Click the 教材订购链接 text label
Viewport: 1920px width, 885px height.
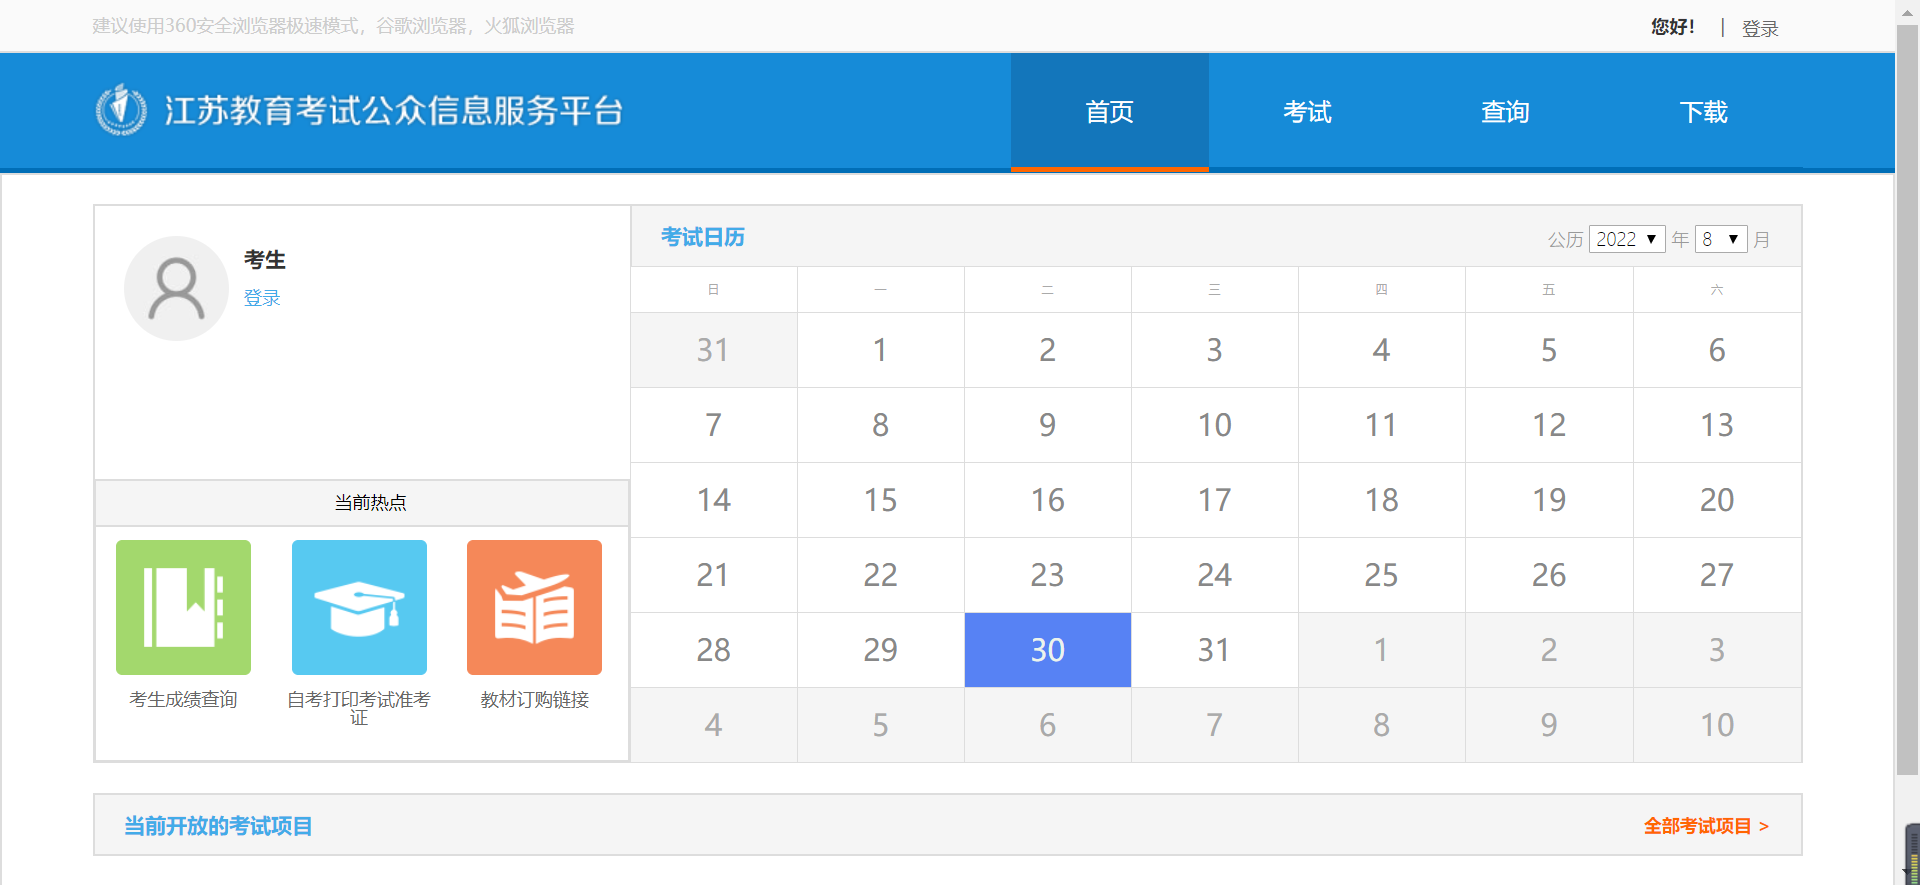[534, 700]
